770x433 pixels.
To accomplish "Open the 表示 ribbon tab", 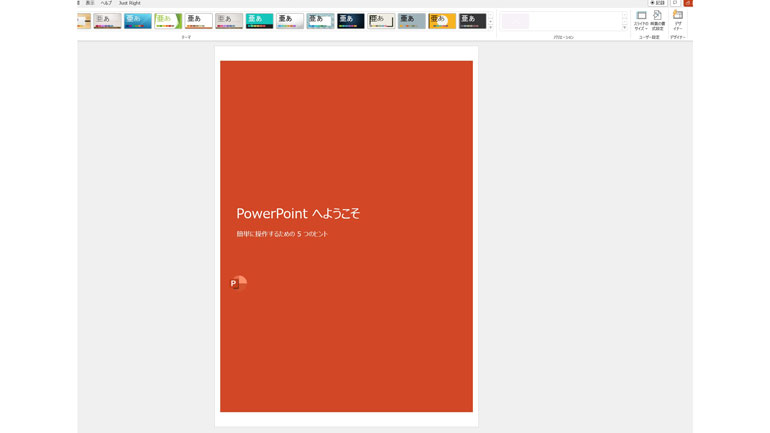I will 90,3.
